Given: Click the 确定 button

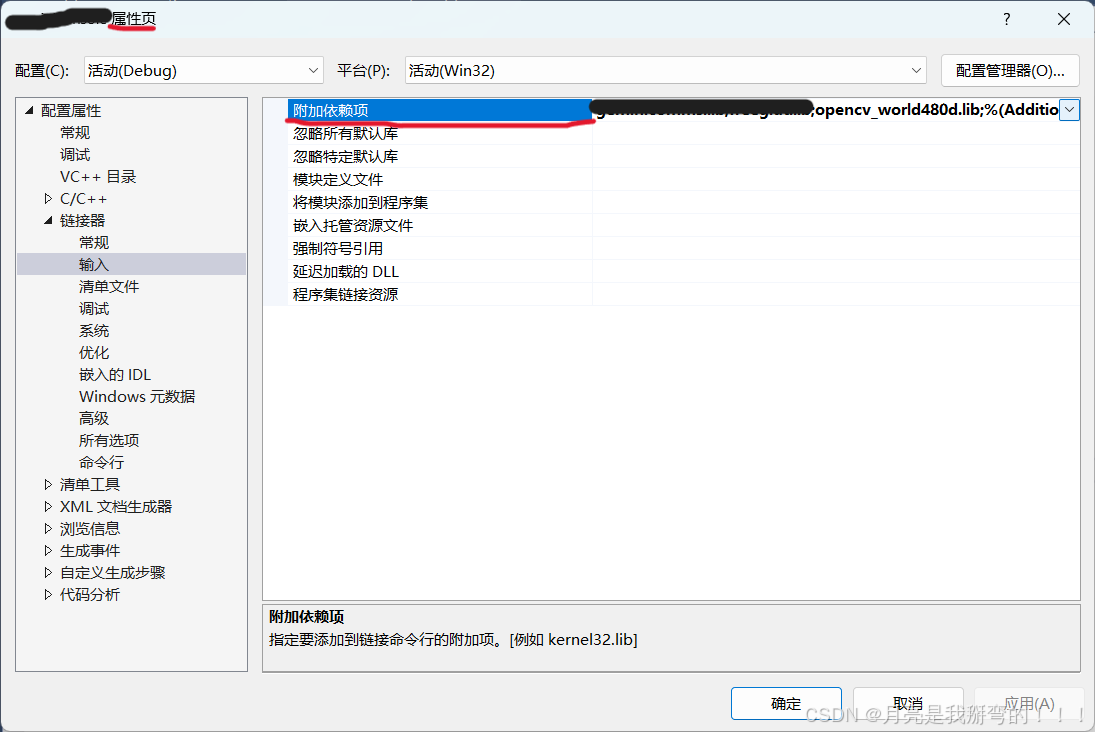Looking at the screenshot, I should pyautogui.click(x=786, y=703).
